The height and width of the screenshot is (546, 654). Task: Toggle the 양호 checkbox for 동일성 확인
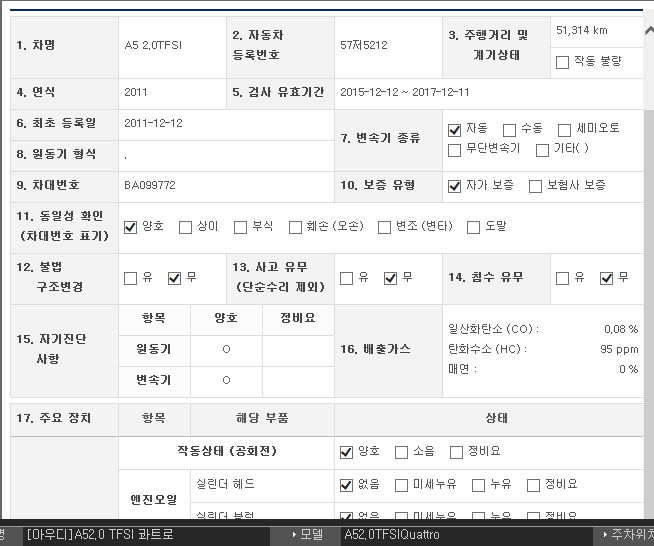(x=130, y=227)
